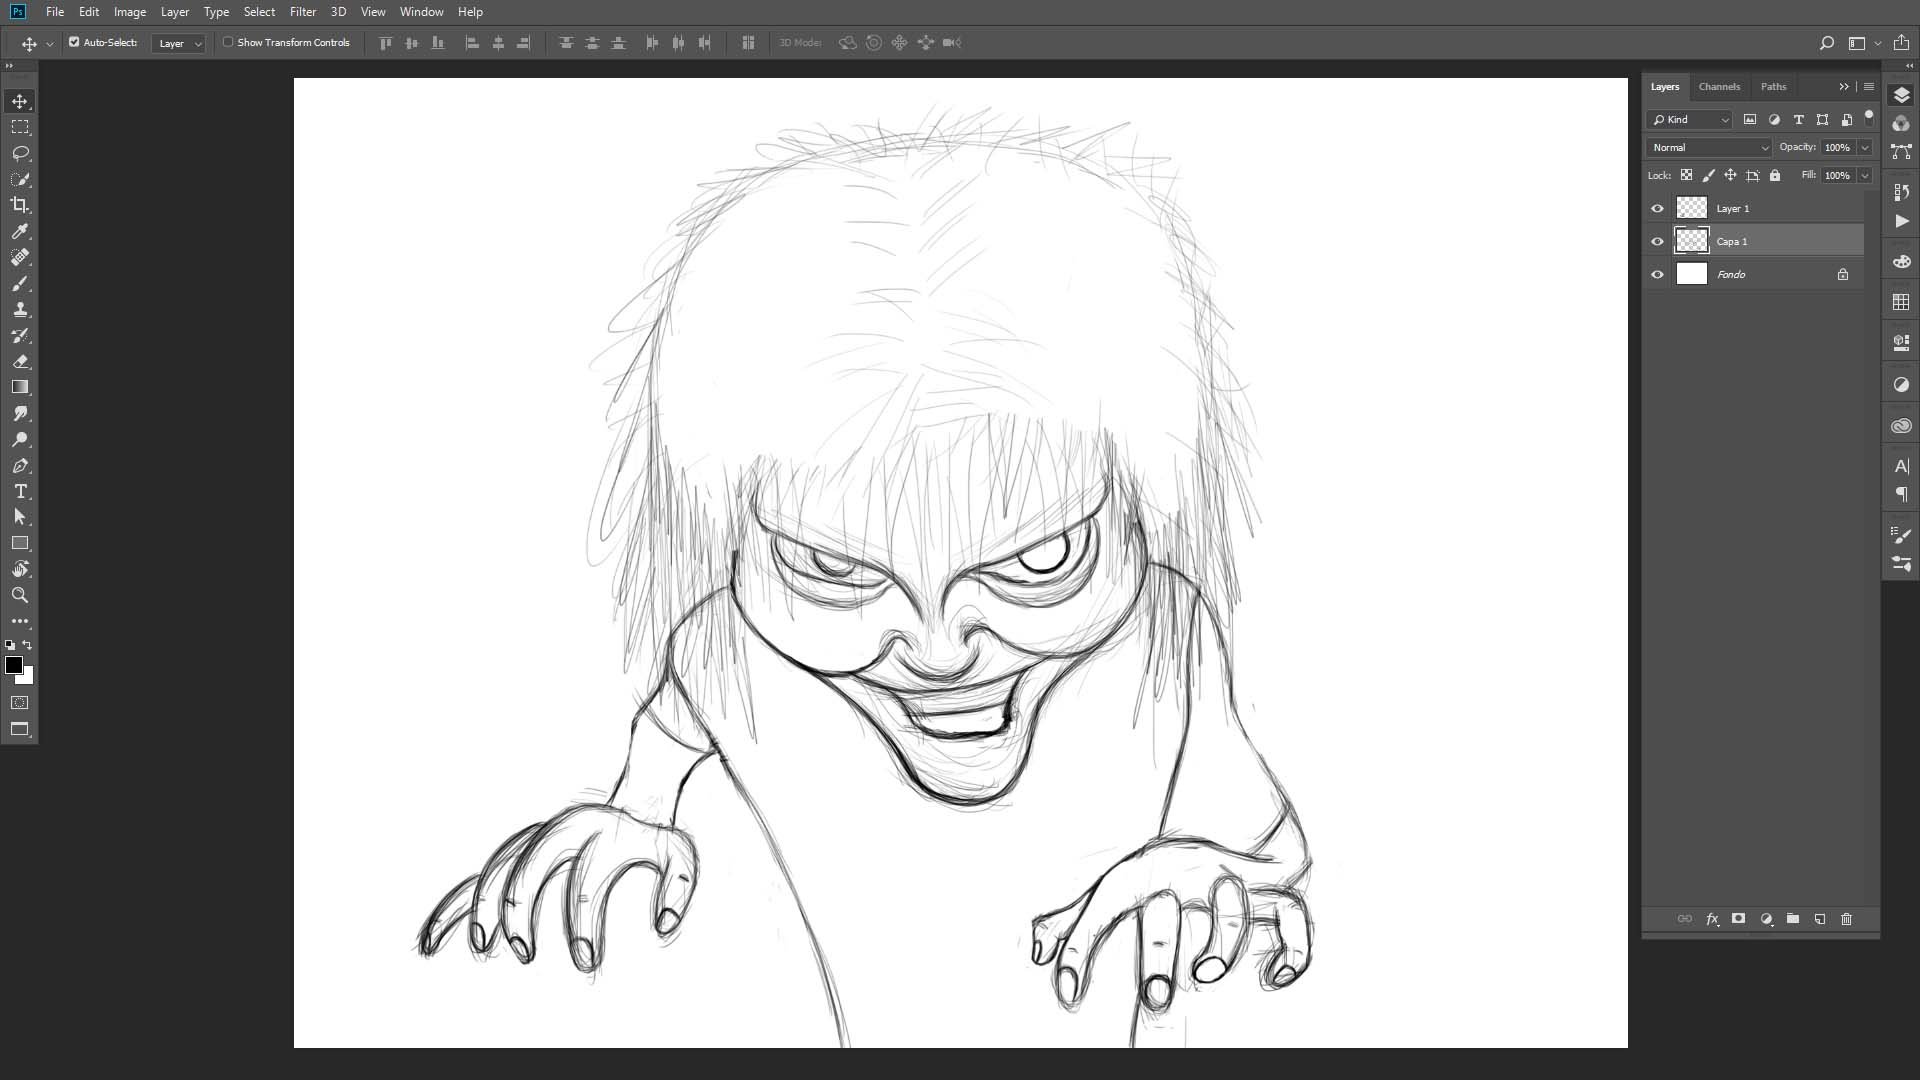Image resolution: width=1920 pixels, height=1080 pixels.
Task: Switch to the Channels tab
Action: click(1719, 87)
